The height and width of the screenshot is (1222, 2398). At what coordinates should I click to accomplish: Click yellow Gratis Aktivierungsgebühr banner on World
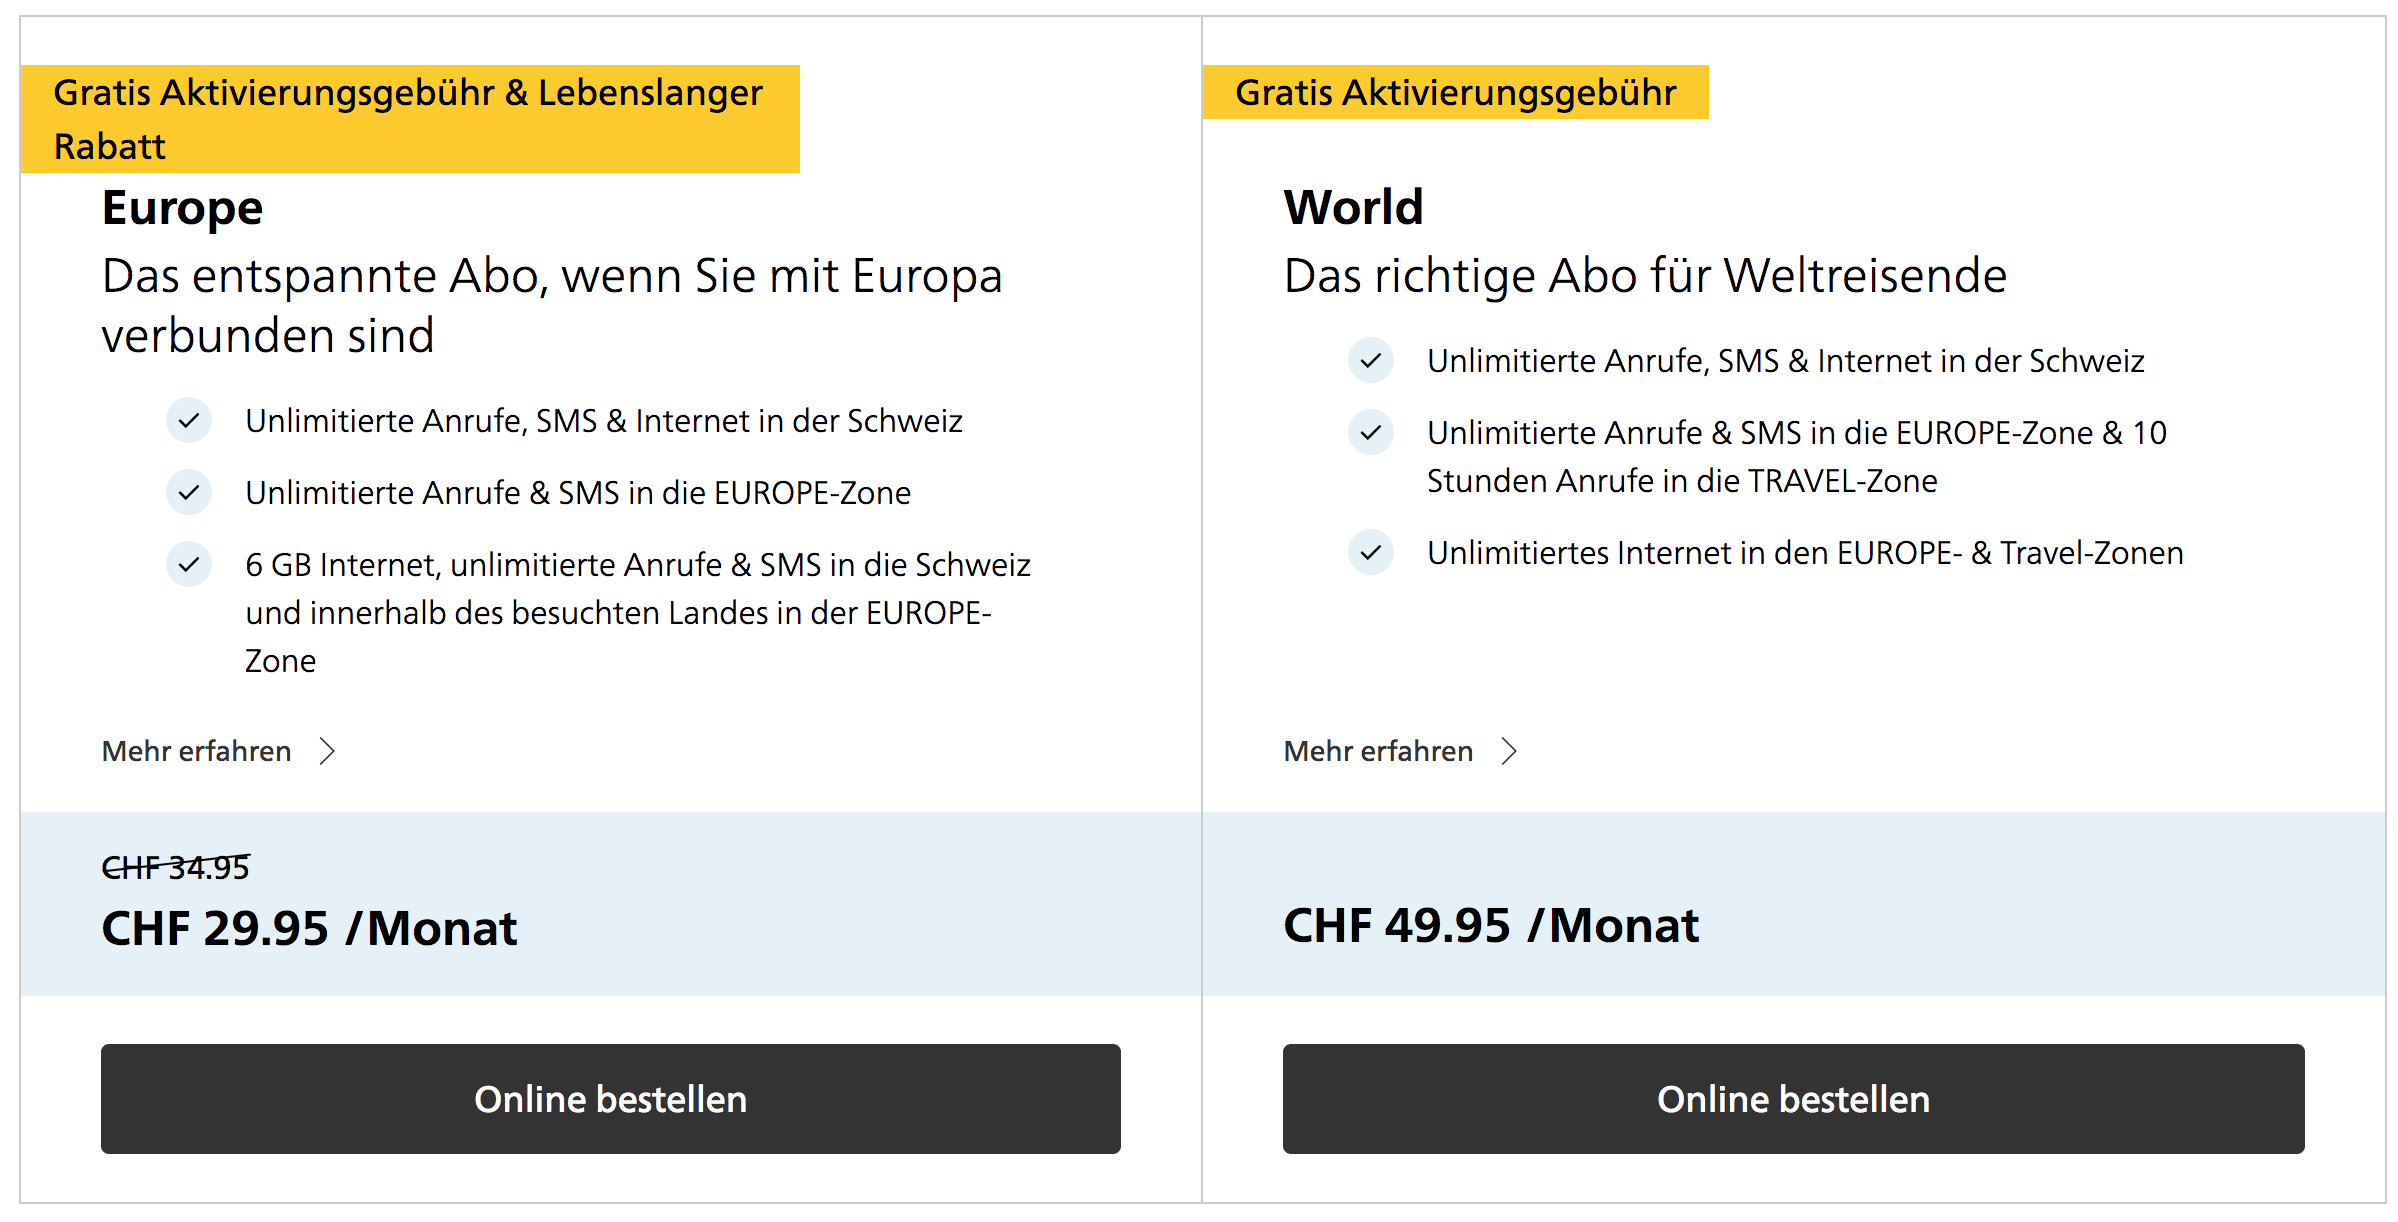1455,92
